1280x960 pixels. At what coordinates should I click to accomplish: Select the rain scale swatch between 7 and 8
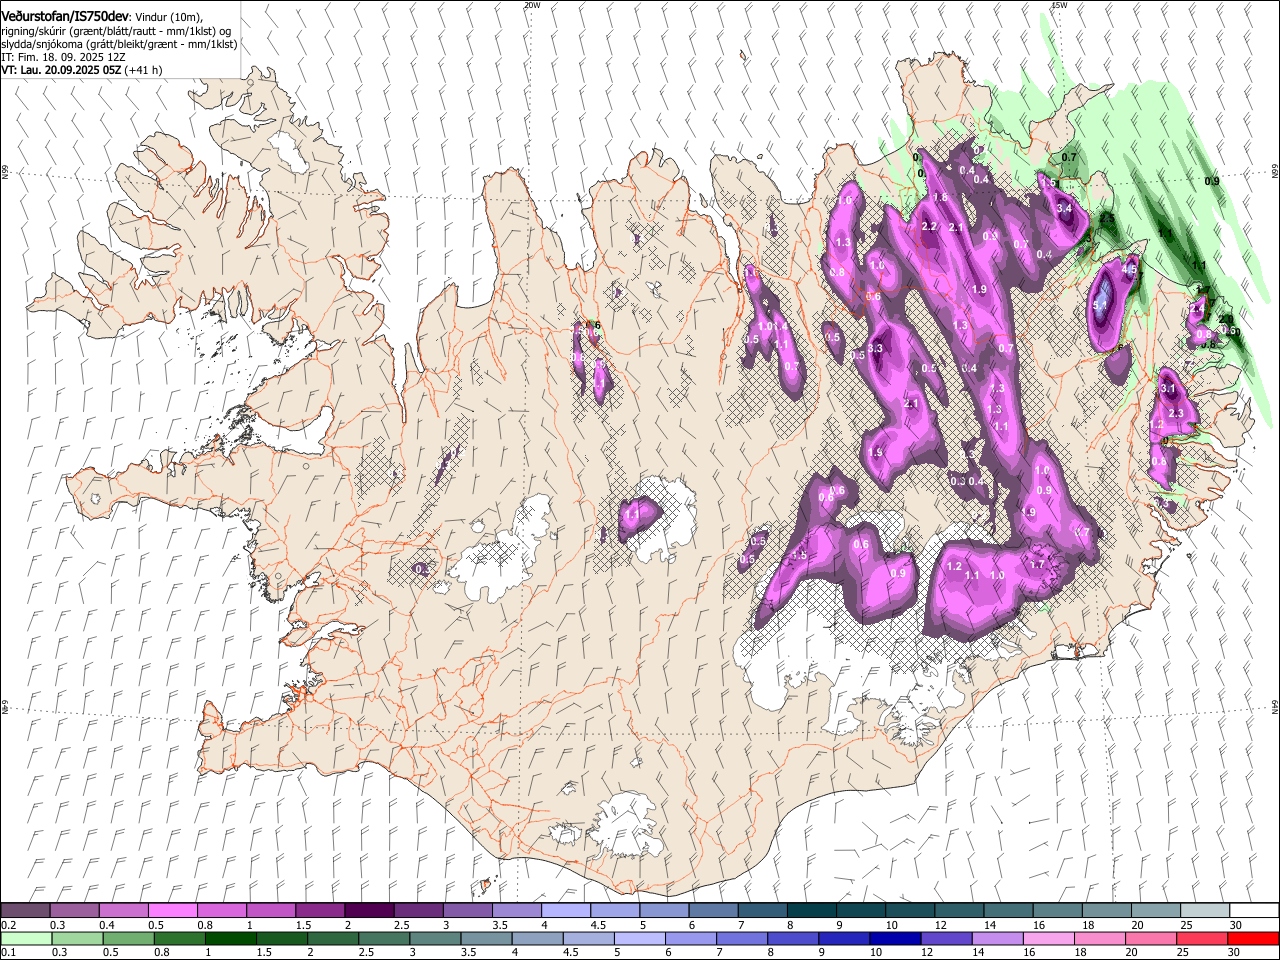tap(741, 938)
